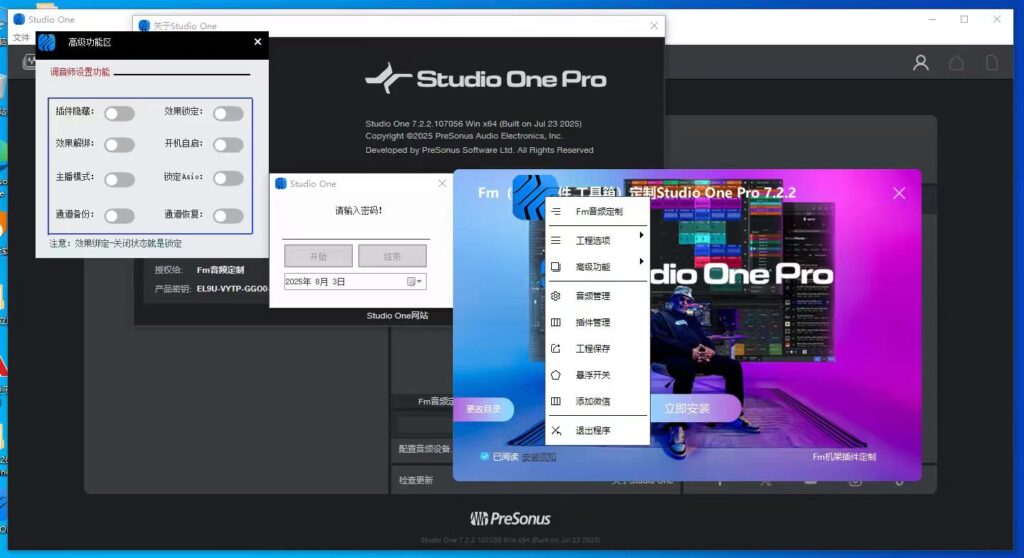This screenshot has height=558, width=1024.
Task: Click the Studio One网站 link
Action: [397, 315]
